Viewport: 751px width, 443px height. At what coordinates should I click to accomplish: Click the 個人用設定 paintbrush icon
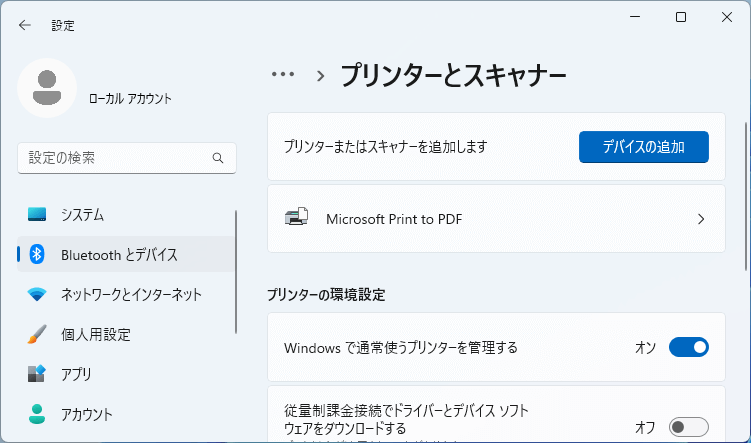pyautogui.click(x=37, y=334)
